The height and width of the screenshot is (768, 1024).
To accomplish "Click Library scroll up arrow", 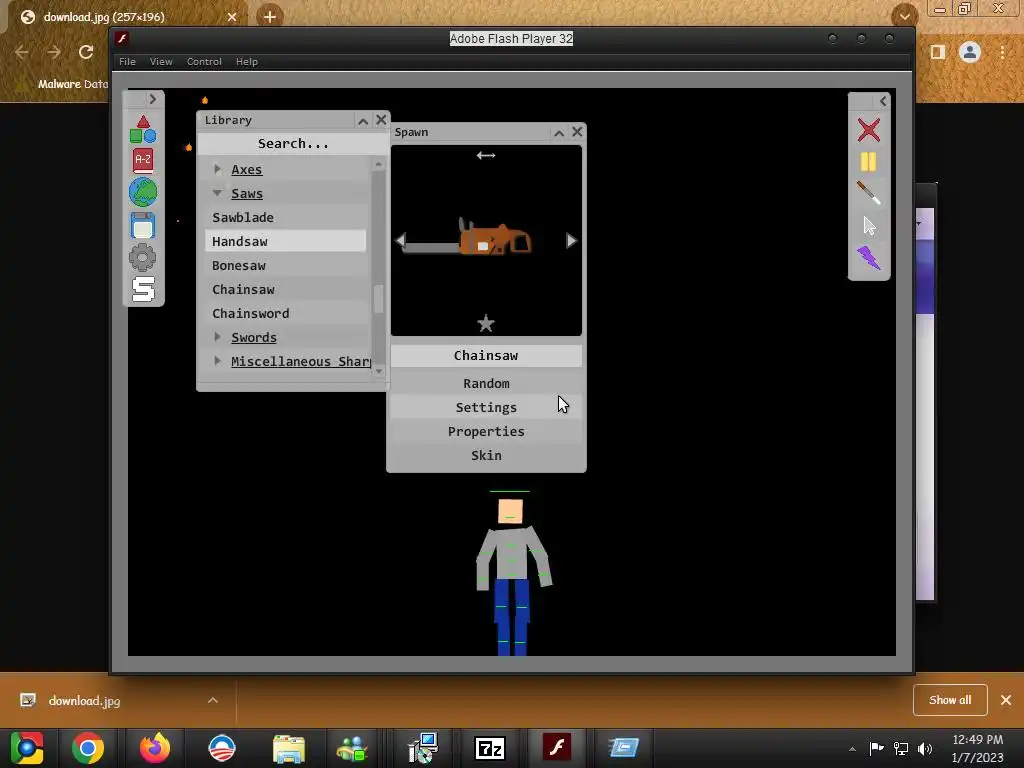I will [x=379, y=165].
